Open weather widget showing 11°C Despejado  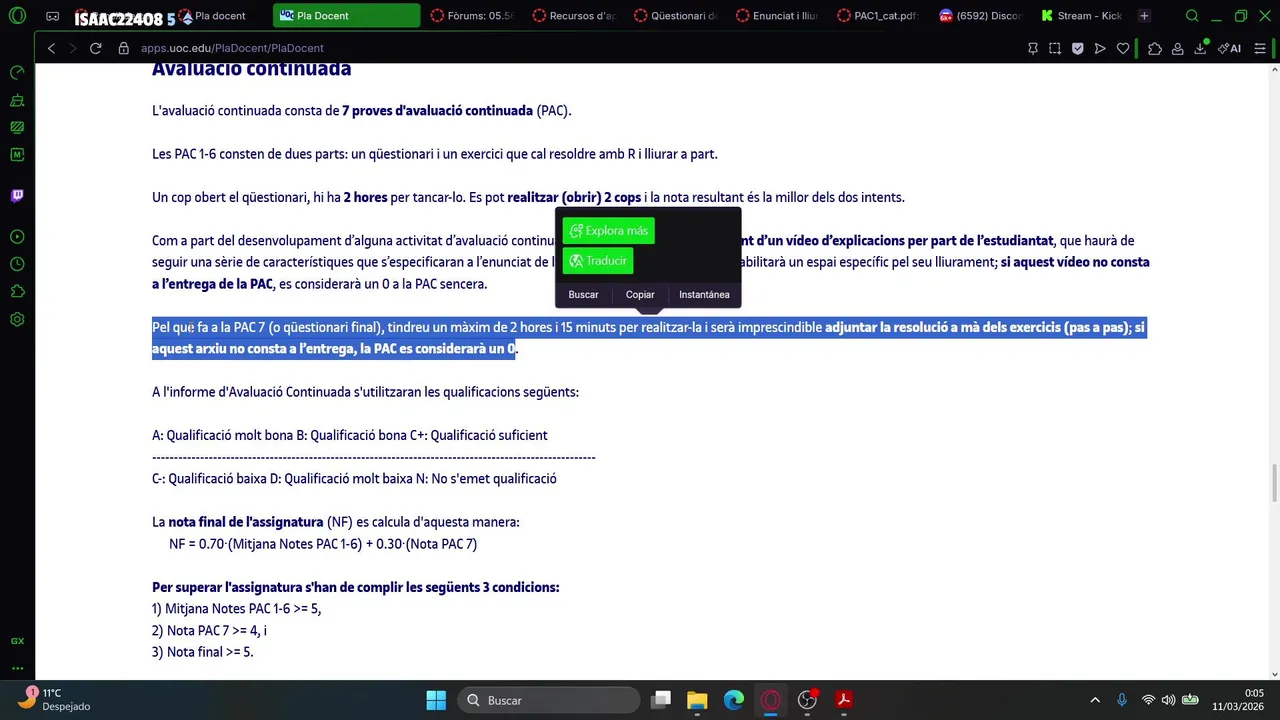pos(55,699)
